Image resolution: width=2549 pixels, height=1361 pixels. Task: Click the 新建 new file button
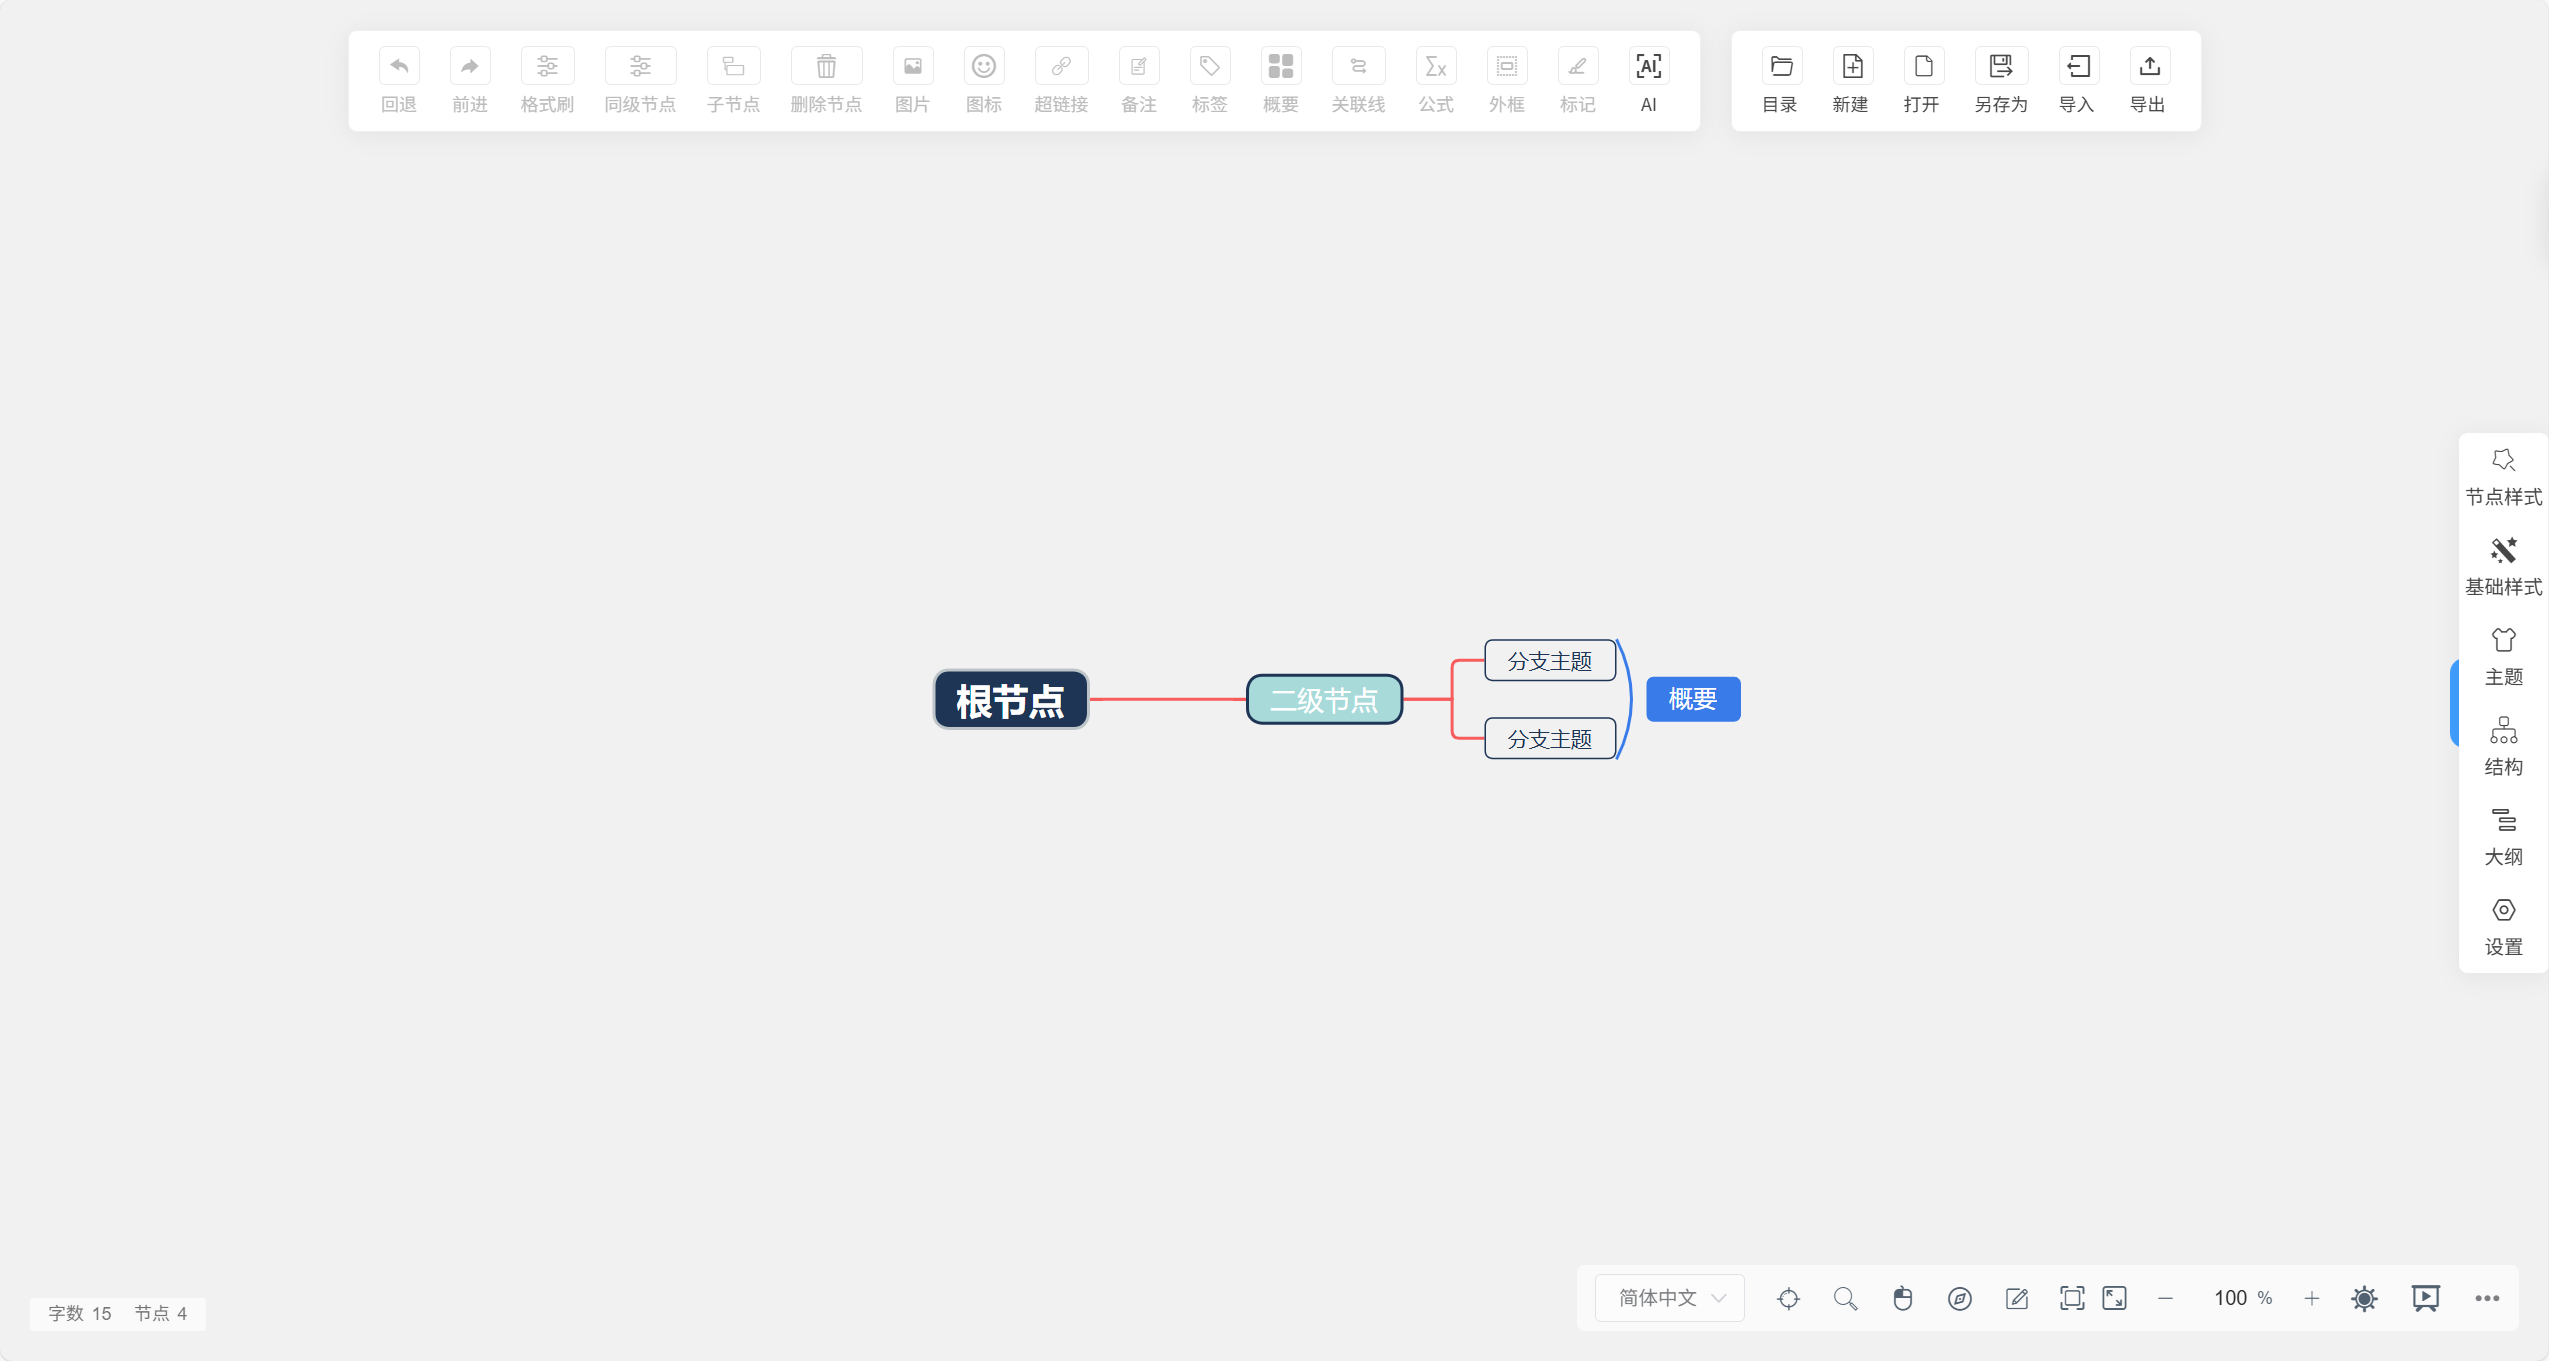pyautogui.click(x=1851, y=68)
